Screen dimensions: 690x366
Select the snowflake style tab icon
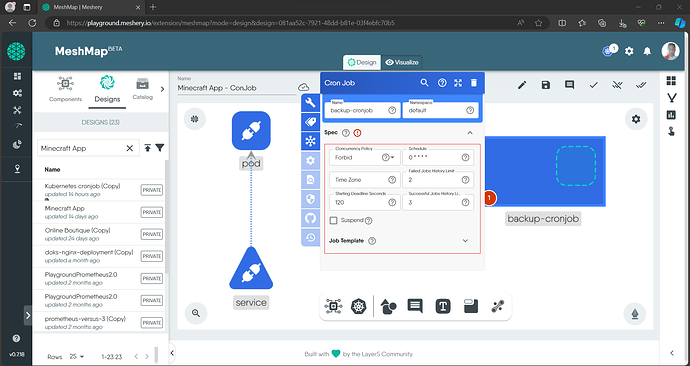pyautogui.click(x=311, y=141)
